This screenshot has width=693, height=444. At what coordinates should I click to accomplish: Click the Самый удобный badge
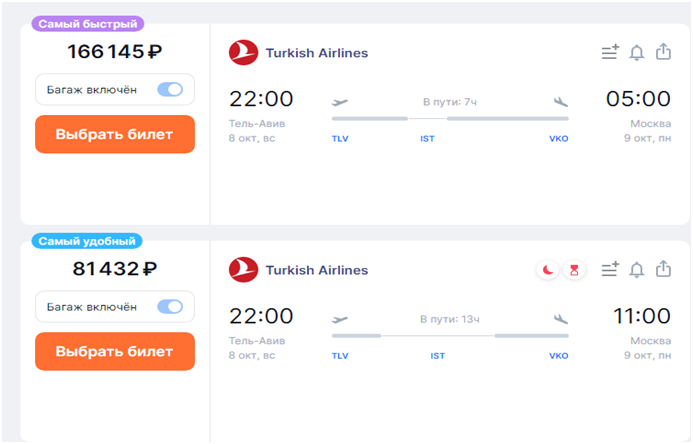[87, 241]
